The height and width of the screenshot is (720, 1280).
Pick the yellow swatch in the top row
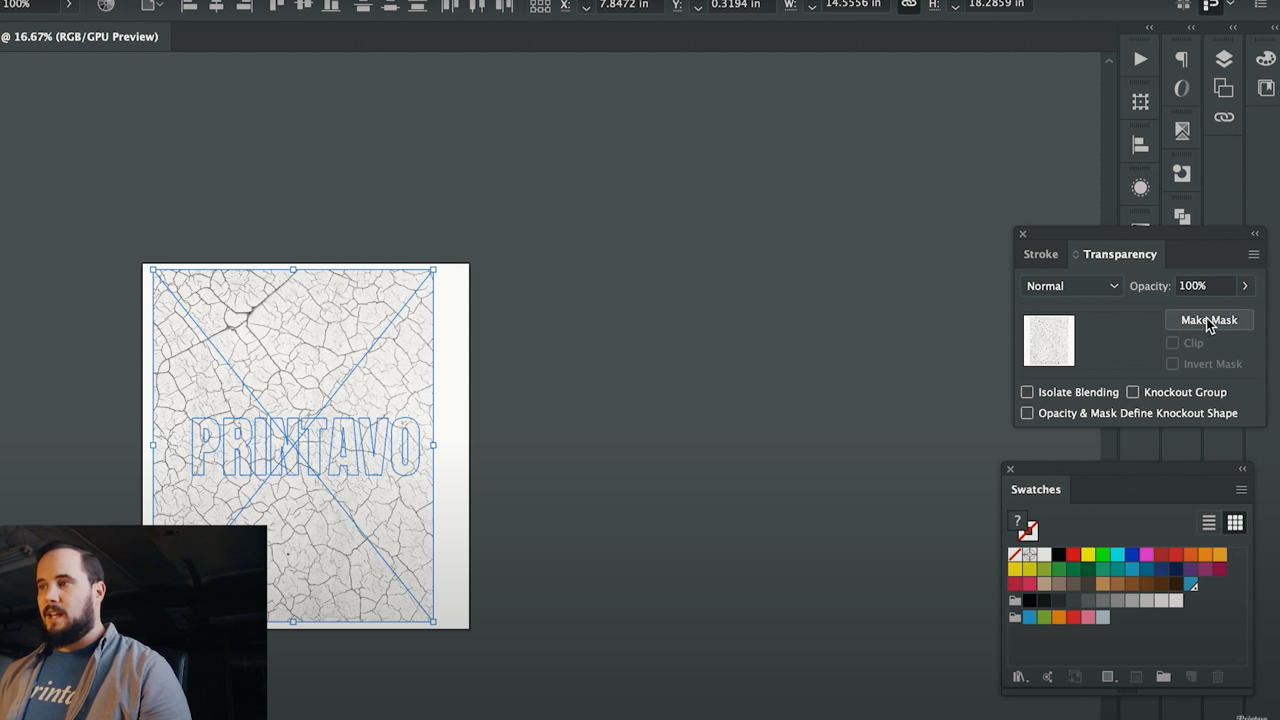coord(1088,554)
